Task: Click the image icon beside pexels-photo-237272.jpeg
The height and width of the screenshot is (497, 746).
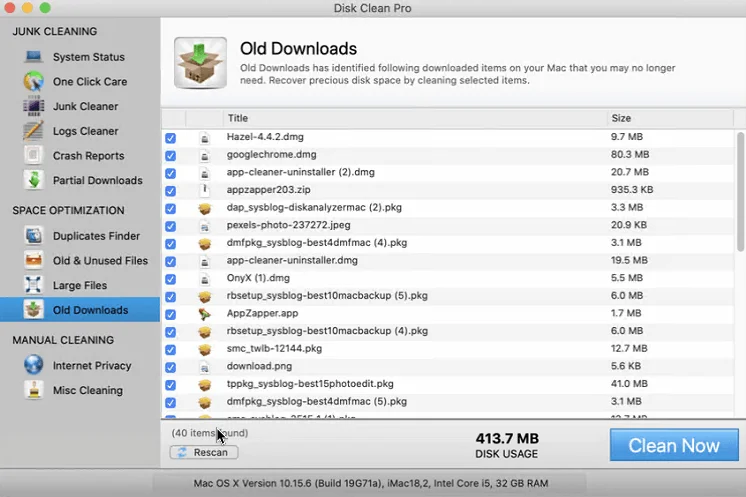Action: pyautogui.click(x=205, y=226)
